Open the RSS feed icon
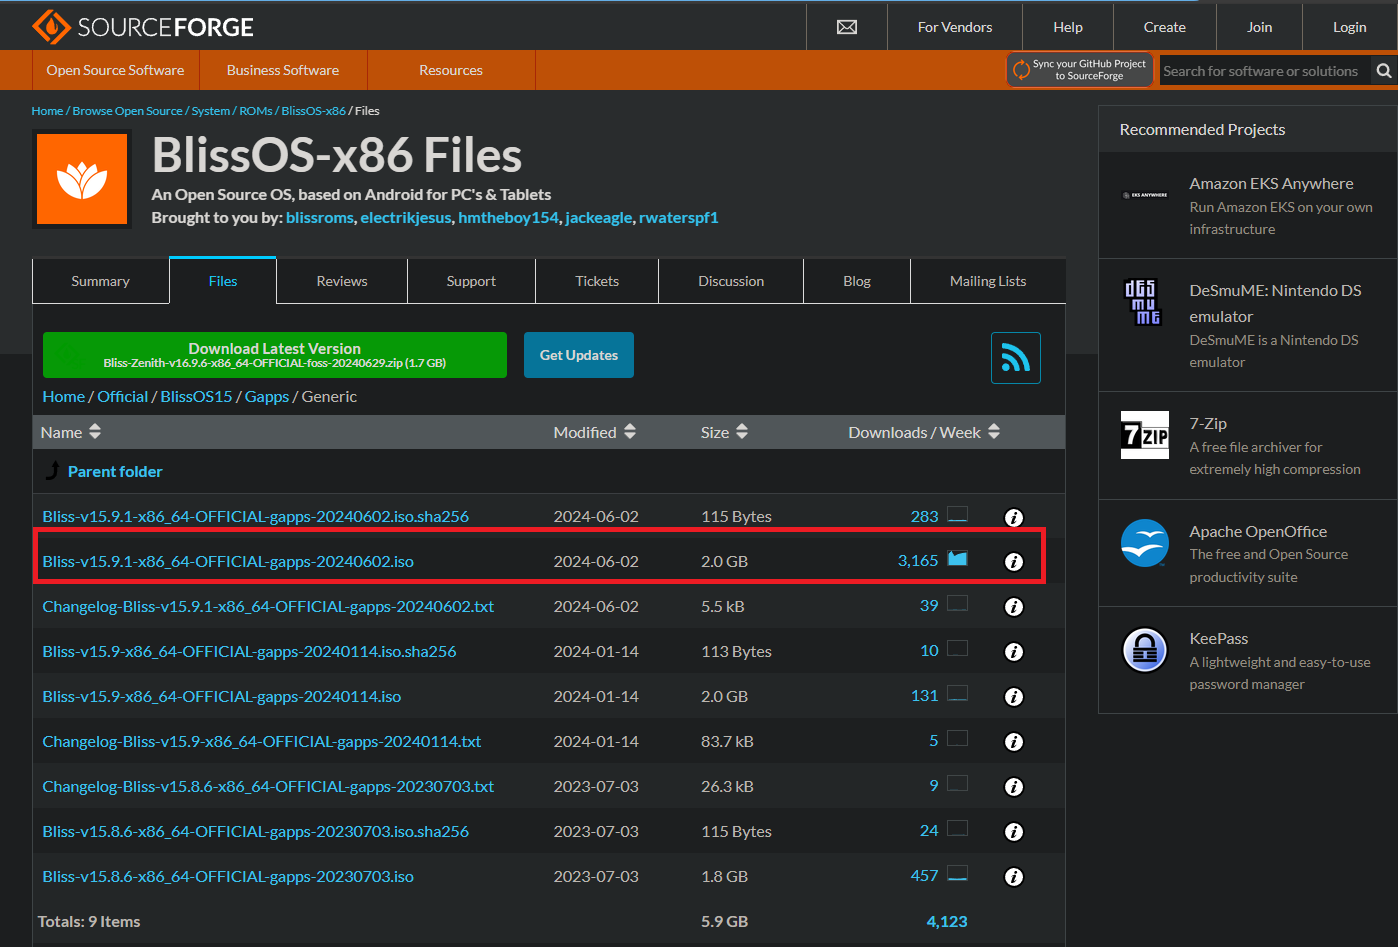1398x947 pixels. [x=1015, y=358]
